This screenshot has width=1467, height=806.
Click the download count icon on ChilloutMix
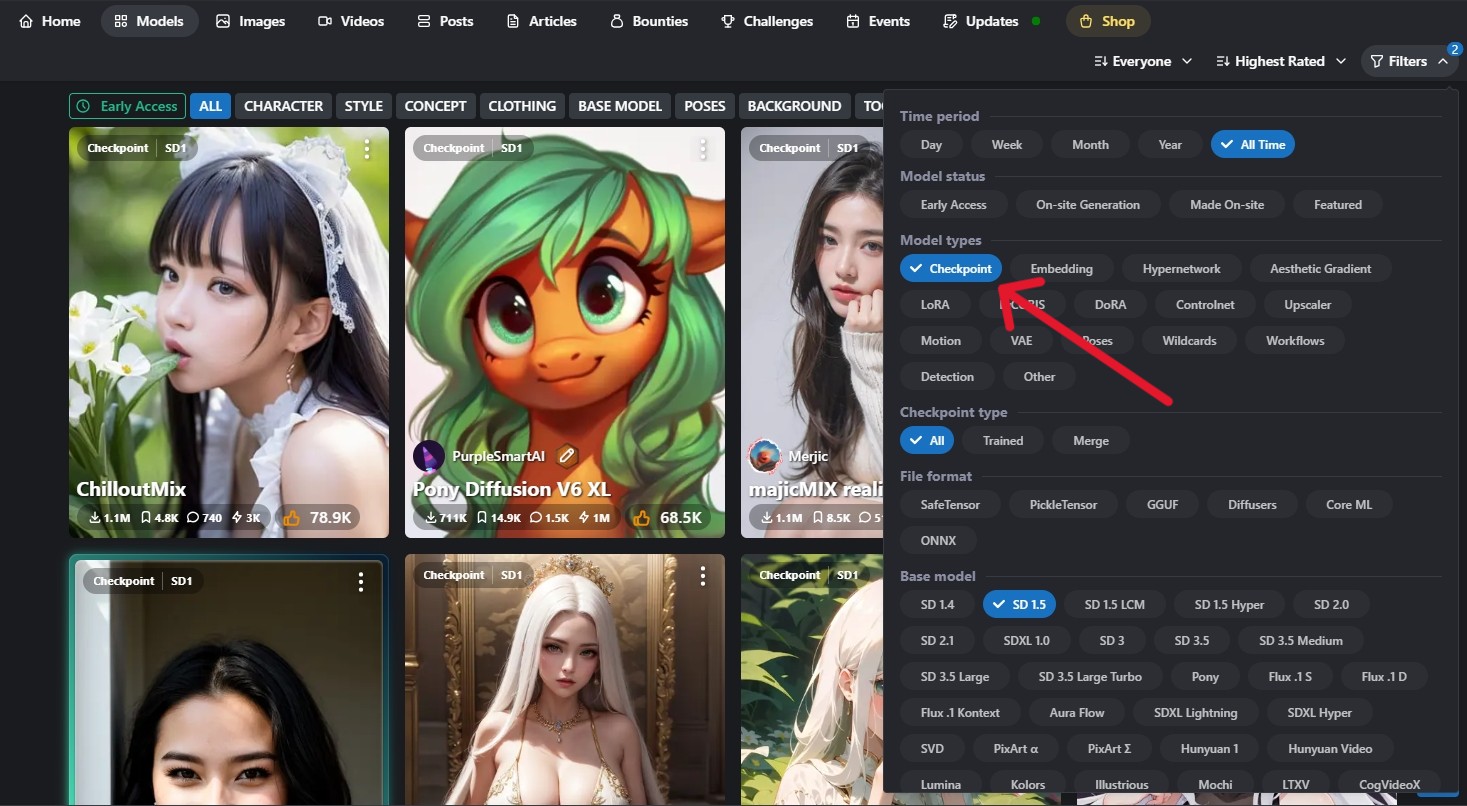(95, 518)
